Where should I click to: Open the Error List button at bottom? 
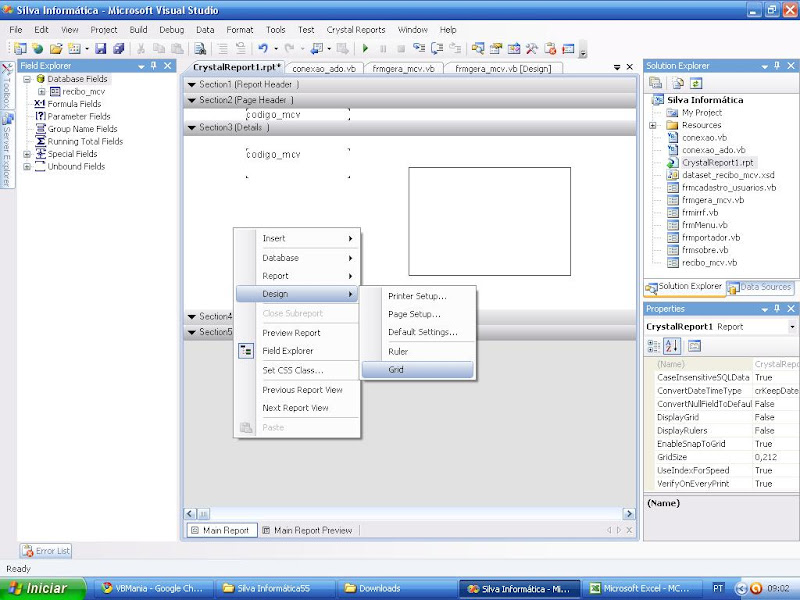point(46,551)
